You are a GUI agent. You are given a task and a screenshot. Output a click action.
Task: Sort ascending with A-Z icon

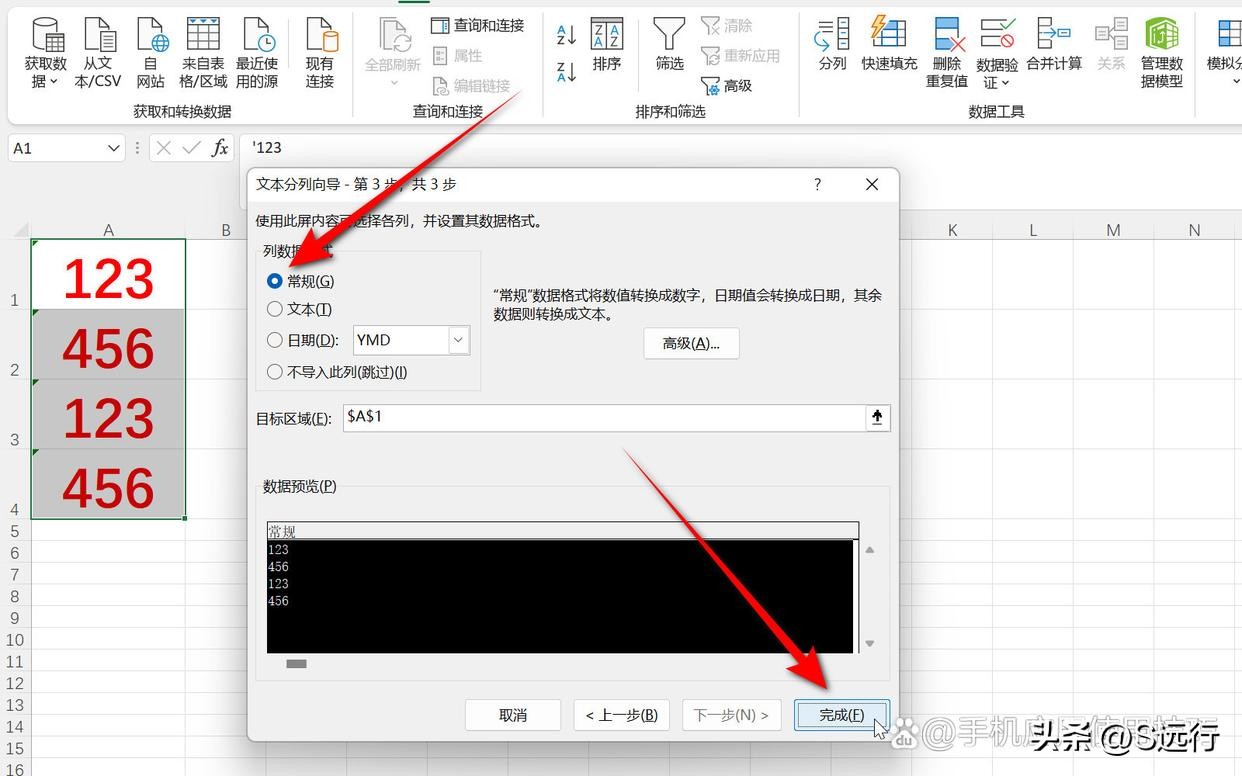(566, 35)
